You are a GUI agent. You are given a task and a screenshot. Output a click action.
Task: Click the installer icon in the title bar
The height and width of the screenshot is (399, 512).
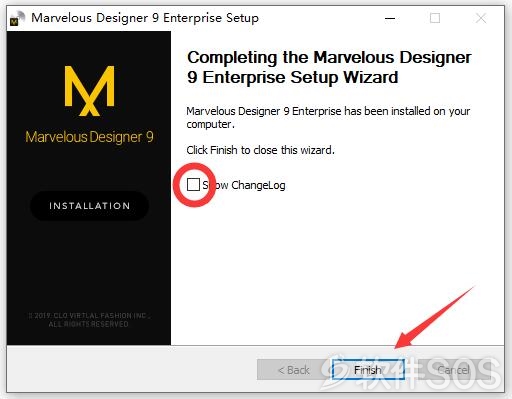[17, 18]
